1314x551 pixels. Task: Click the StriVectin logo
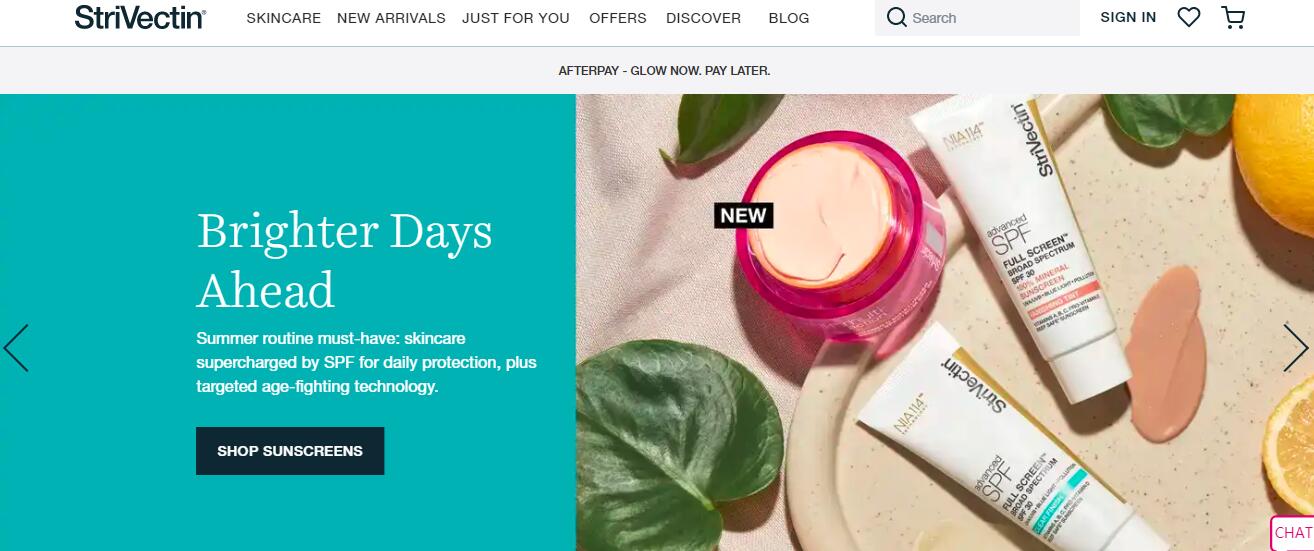(140, 17)
